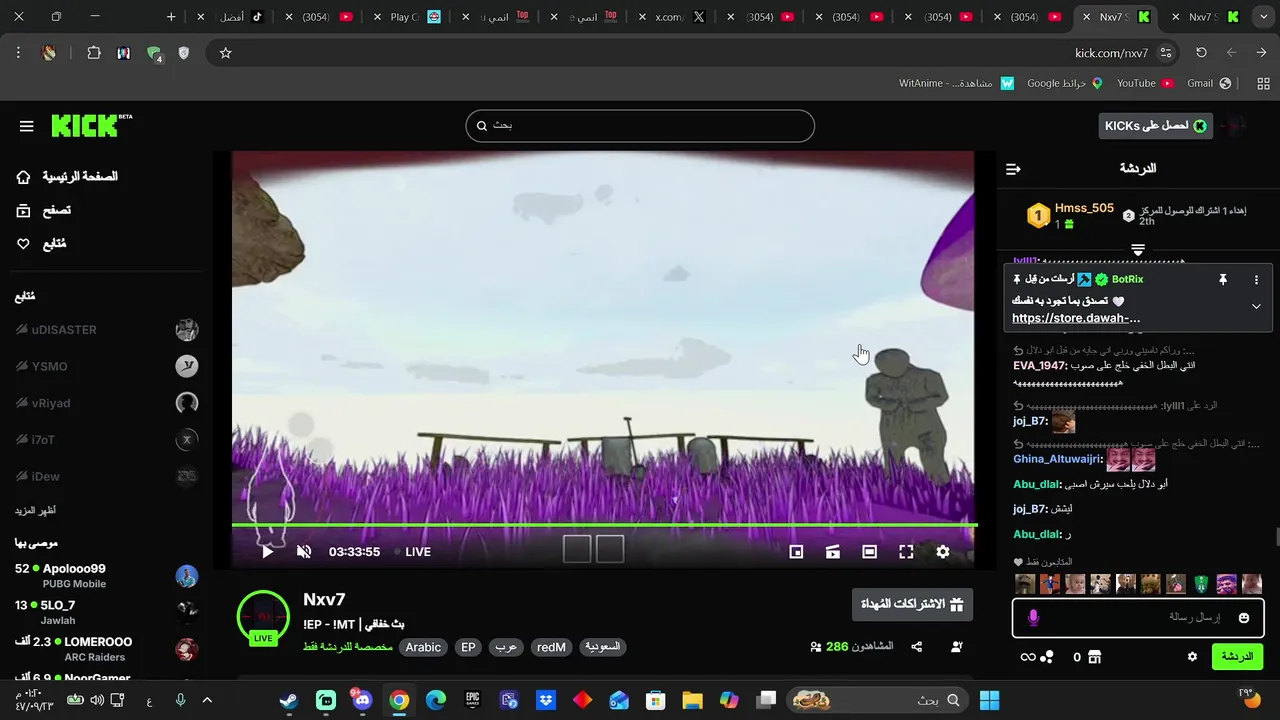Screen dimensions: 1280x720
Task: Expand the gift leaderboard handle
Action: (1138, 248)
